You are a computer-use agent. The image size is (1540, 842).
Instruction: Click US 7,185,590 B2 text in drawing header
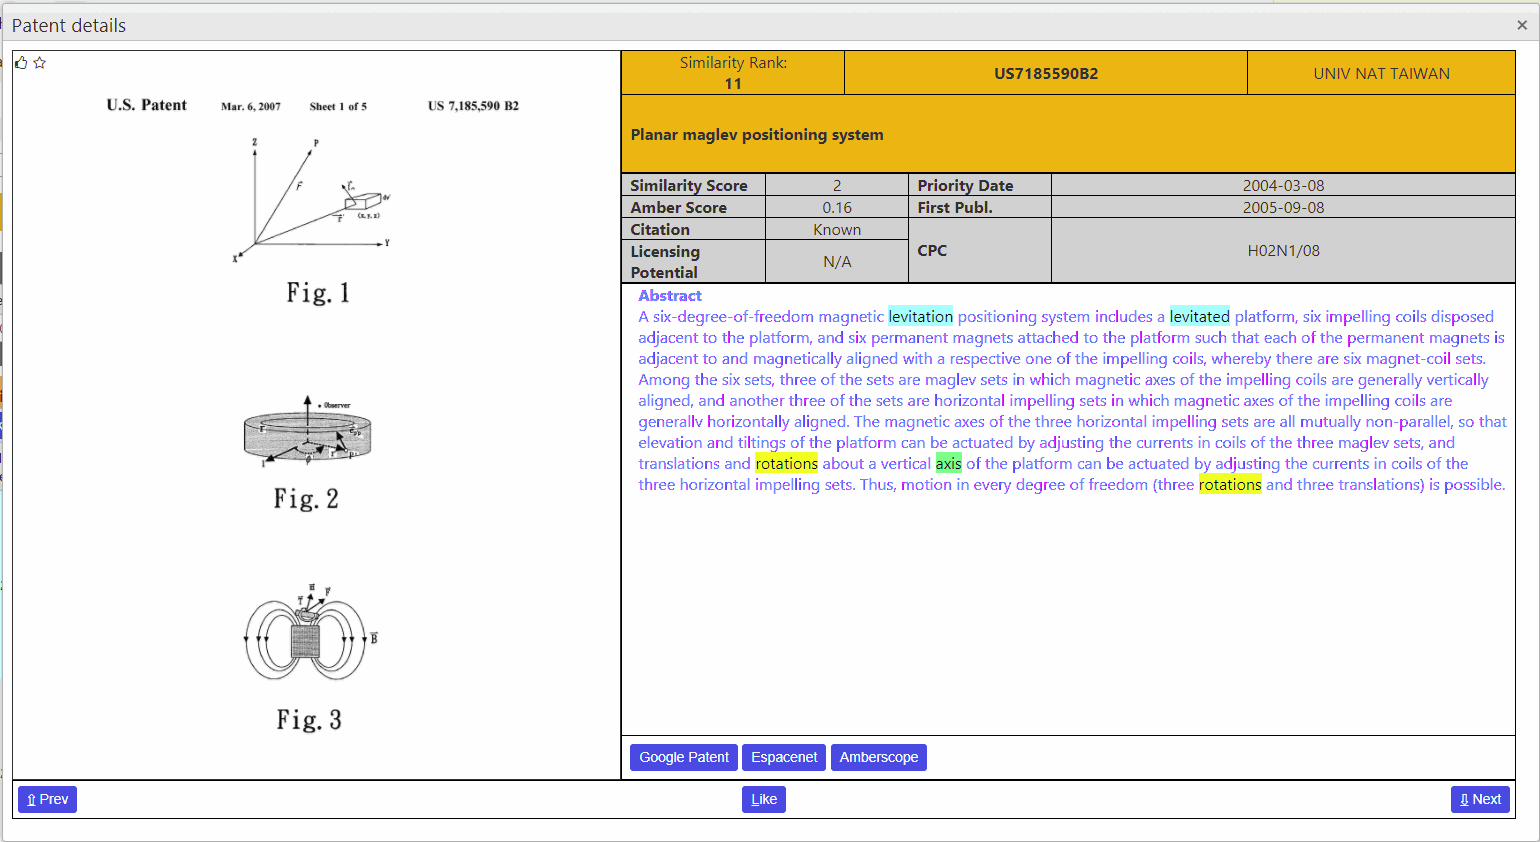(473, 106)
